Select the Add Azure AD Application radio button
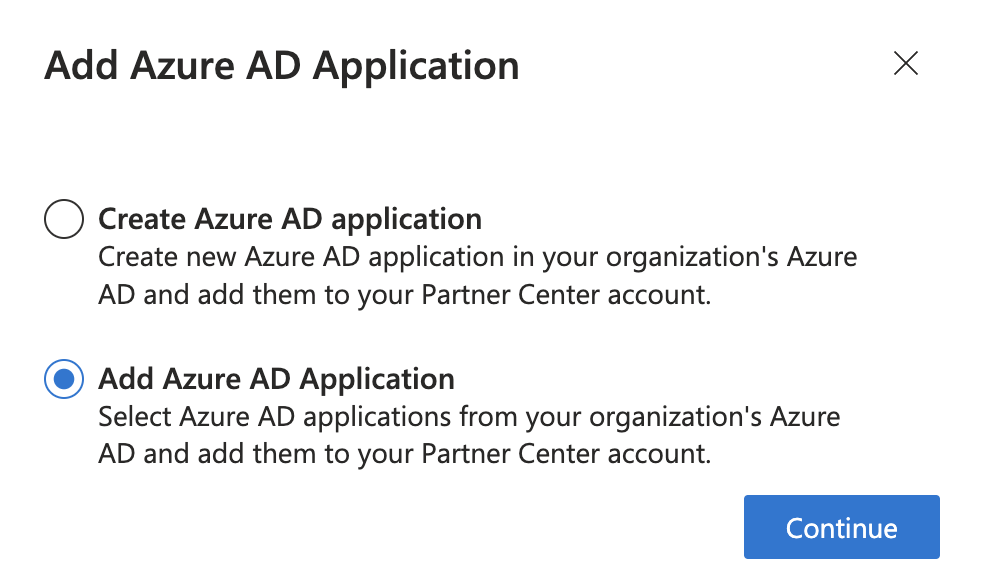 pos(64,379)
